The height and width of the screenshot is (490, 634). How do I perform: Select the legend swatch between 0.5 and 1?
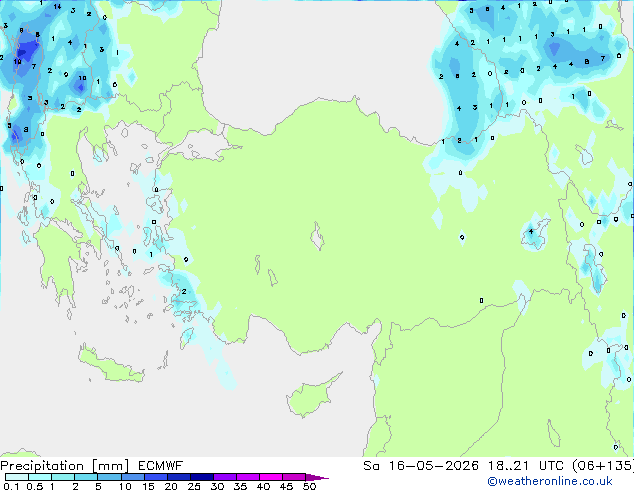[40, 477]
